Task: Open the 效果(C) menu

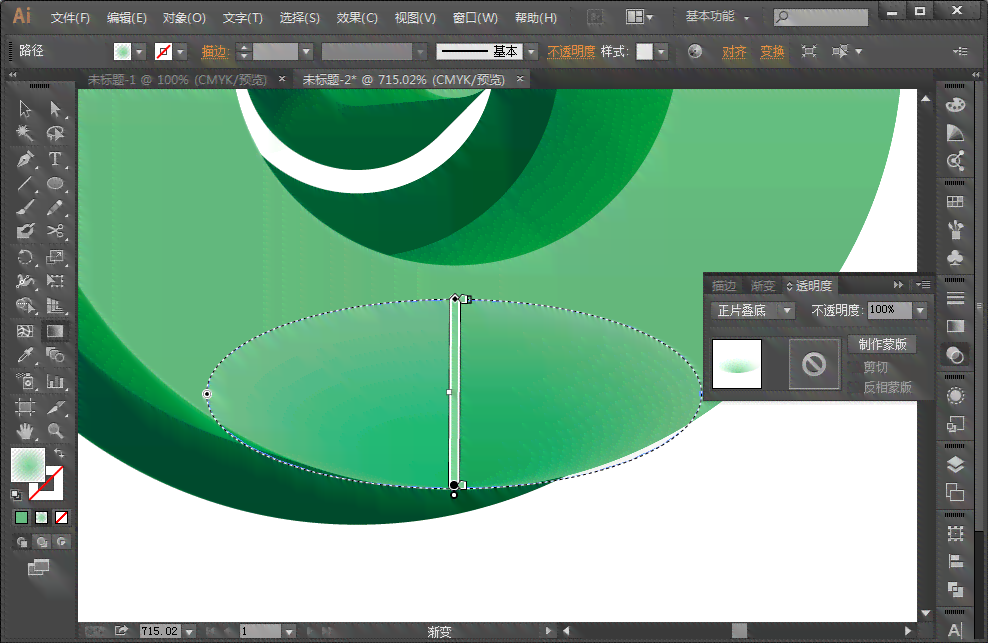Action: [x=357, y=18]
